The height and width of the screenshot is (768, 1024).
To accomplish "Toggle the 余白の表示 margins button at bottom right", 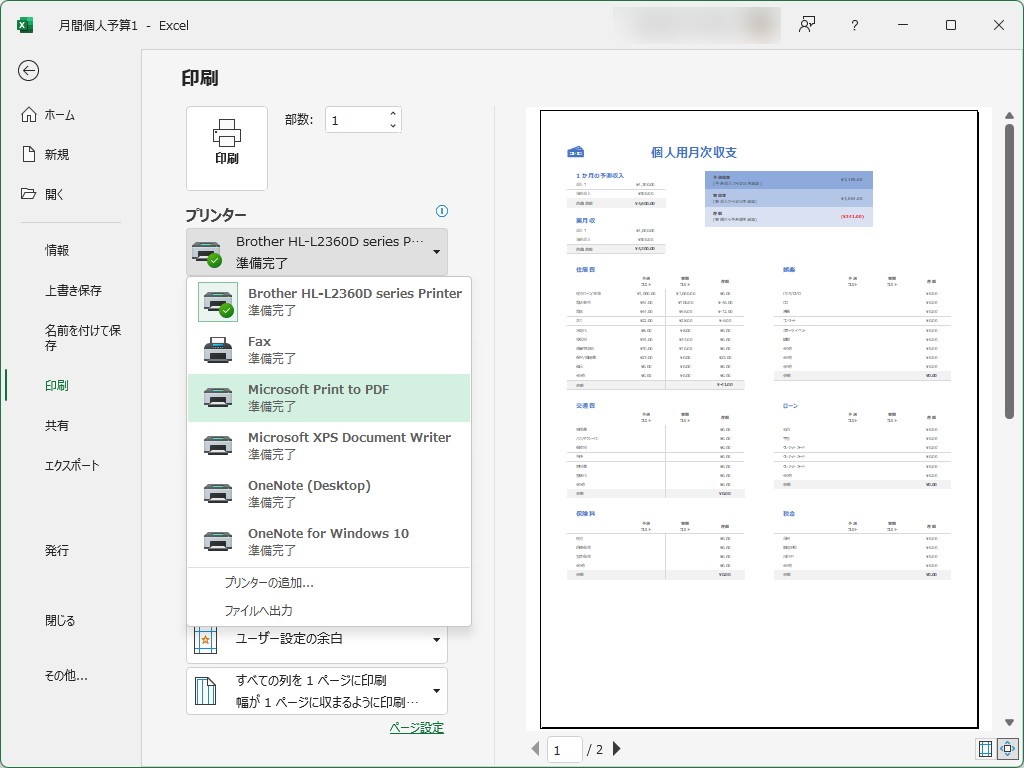I will 985,748.
